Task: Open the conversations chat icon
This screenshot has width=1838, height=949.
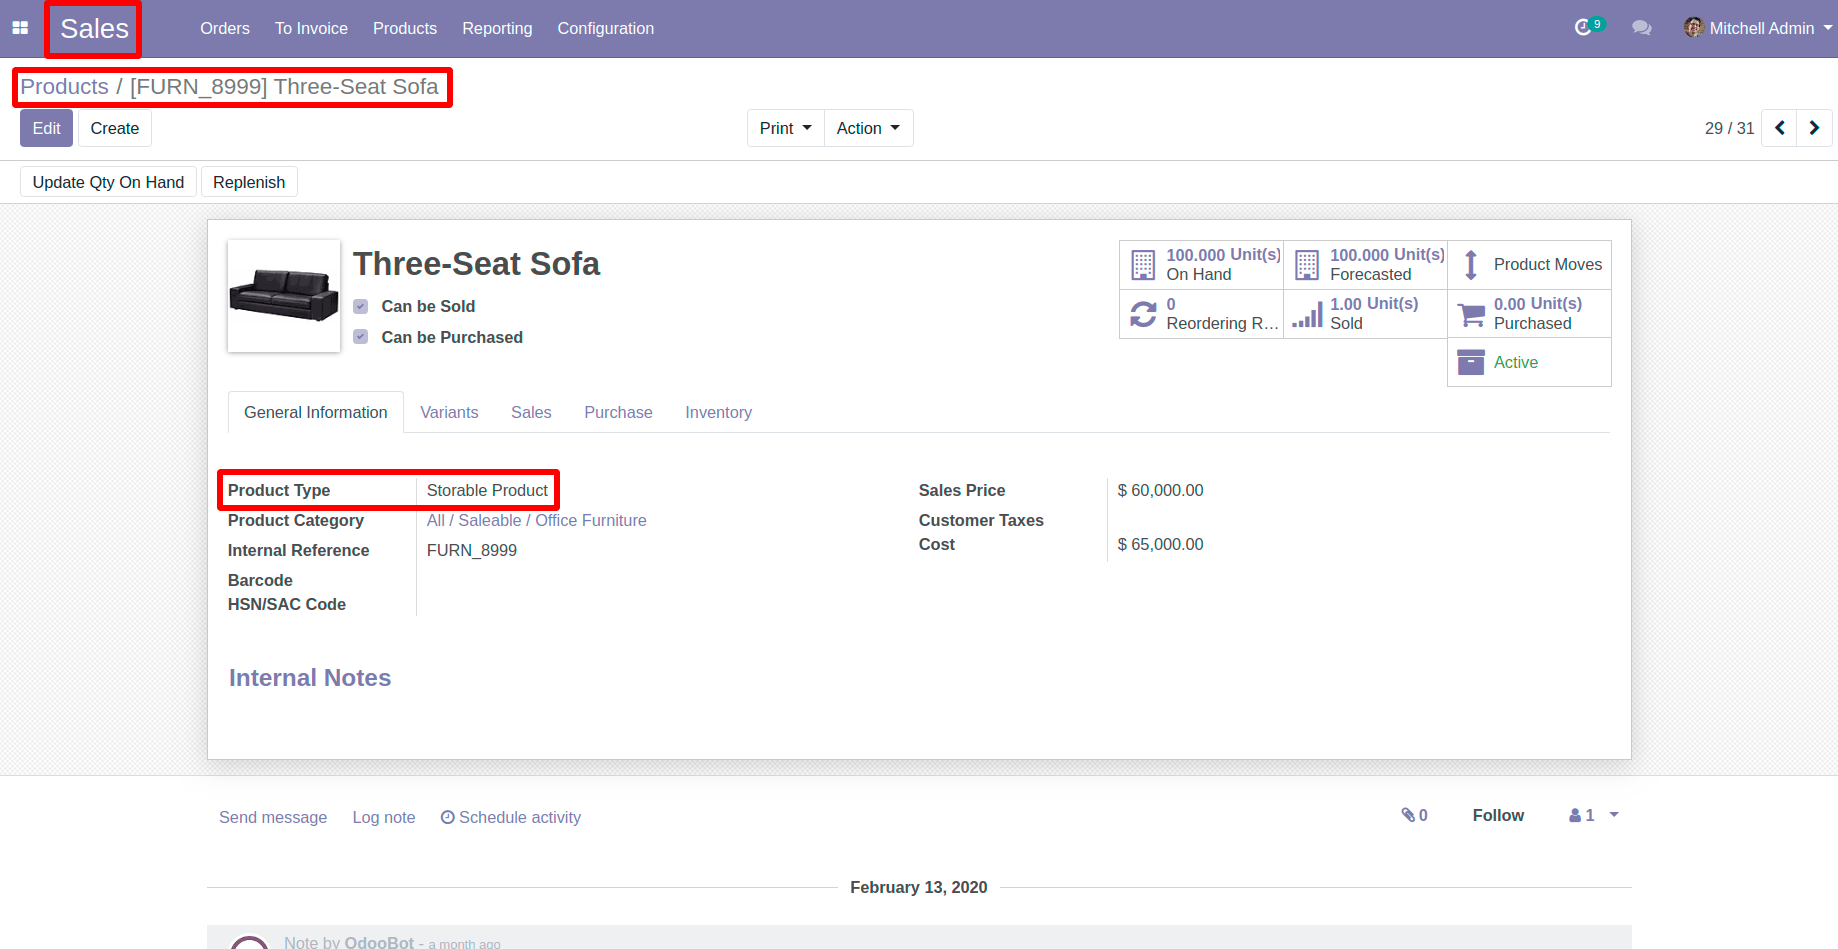Action: click(x=1641, y=28)
